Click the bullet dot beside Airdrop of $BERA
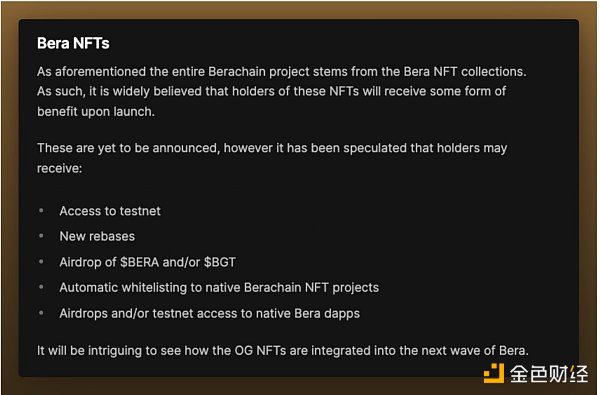600x395 pixels. (x=41, y=261)
